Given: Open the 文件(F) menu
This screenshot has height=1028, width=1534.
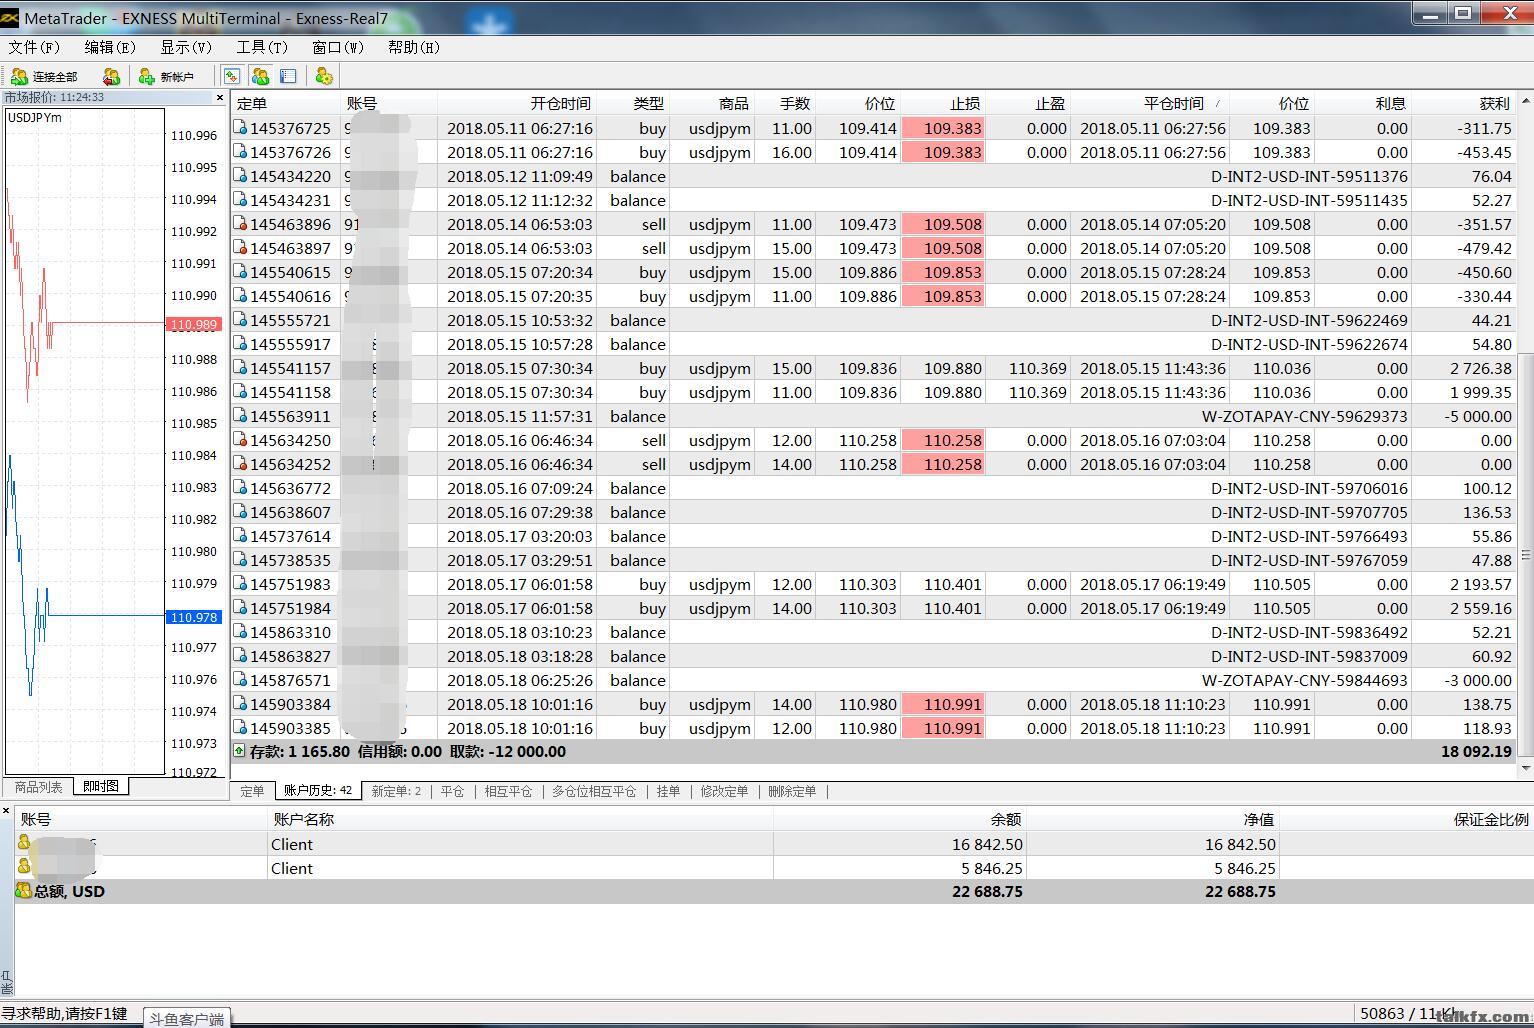Looking at the screenshot, I should pos(34,47).
